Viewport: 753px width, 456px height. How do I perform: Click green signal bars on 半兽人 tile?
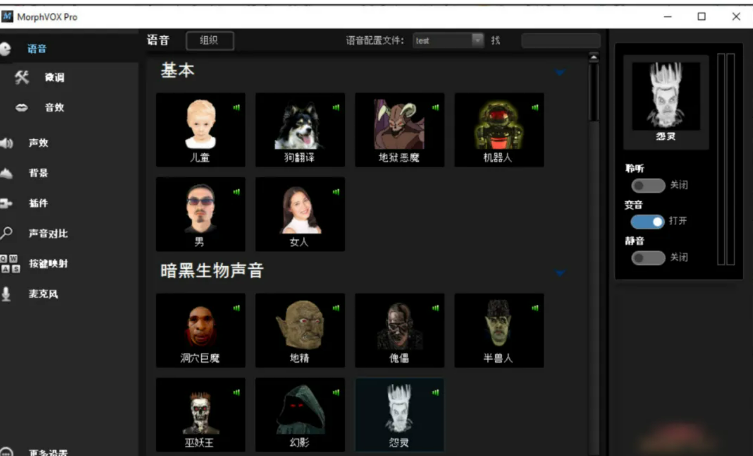pos(535,308)
